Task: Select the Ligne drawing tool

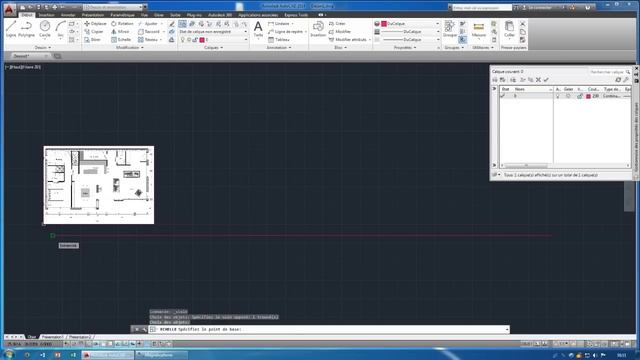Action: pos(11,29)
